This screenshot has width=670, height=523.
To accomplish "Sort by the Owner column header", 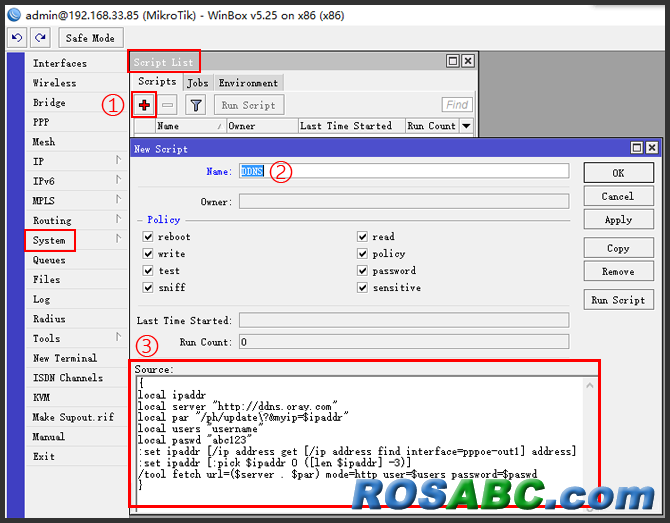I will click(x=262, y=126).
